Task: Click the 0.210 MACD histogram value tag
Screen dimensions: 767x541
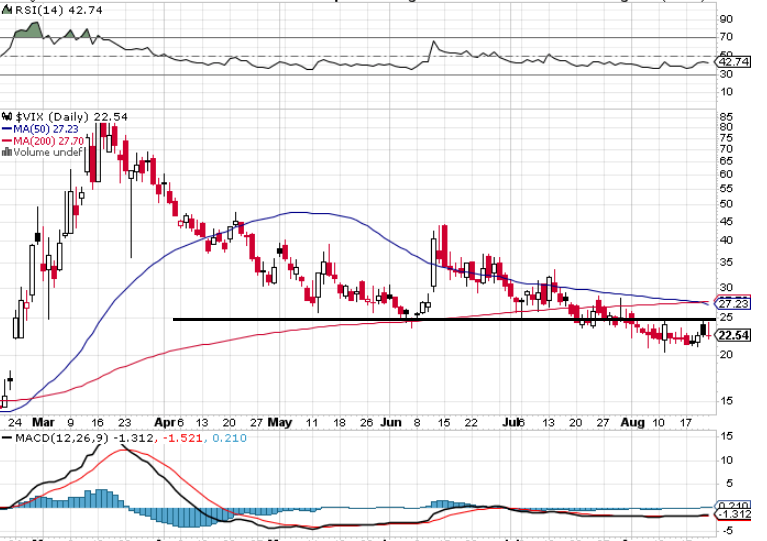Action: (x=735, y=506)
